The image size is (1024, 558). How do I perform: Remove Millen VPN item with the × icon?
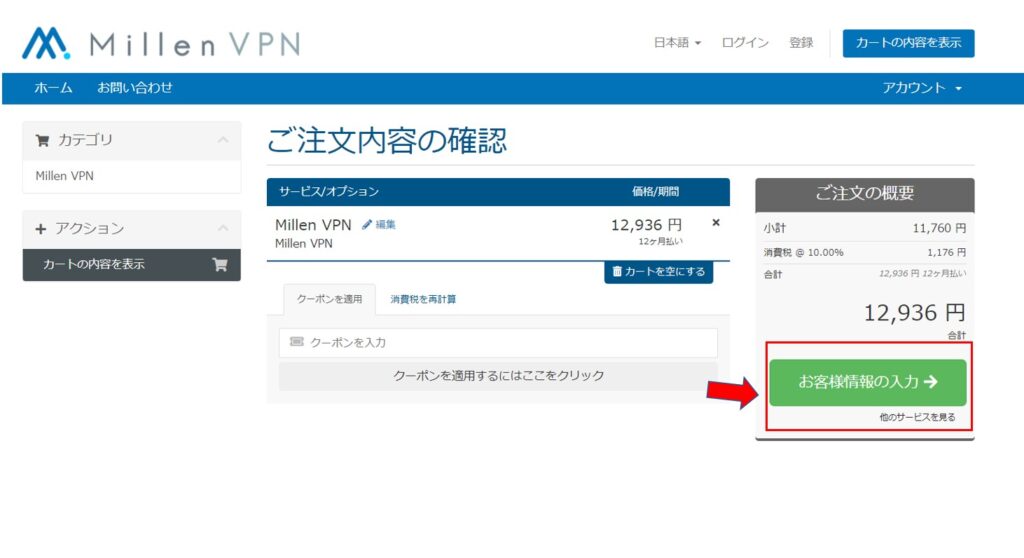(716, 223)
